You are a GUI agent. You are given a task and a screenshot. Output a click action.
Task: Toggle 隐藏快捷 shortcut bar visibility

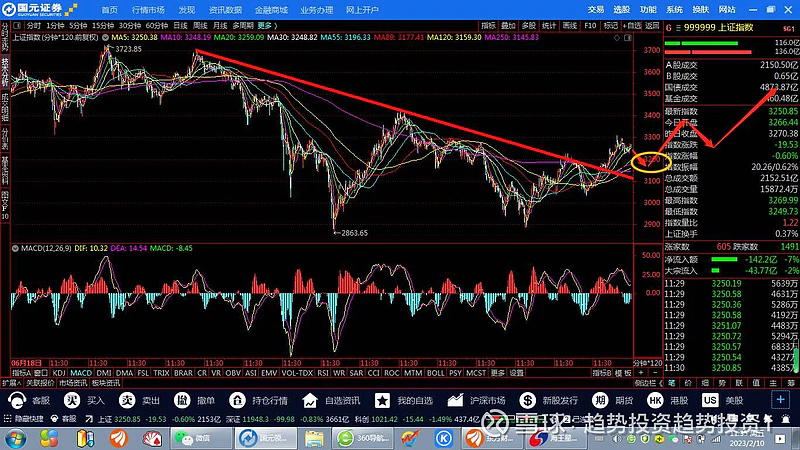(x=23, y=419)
